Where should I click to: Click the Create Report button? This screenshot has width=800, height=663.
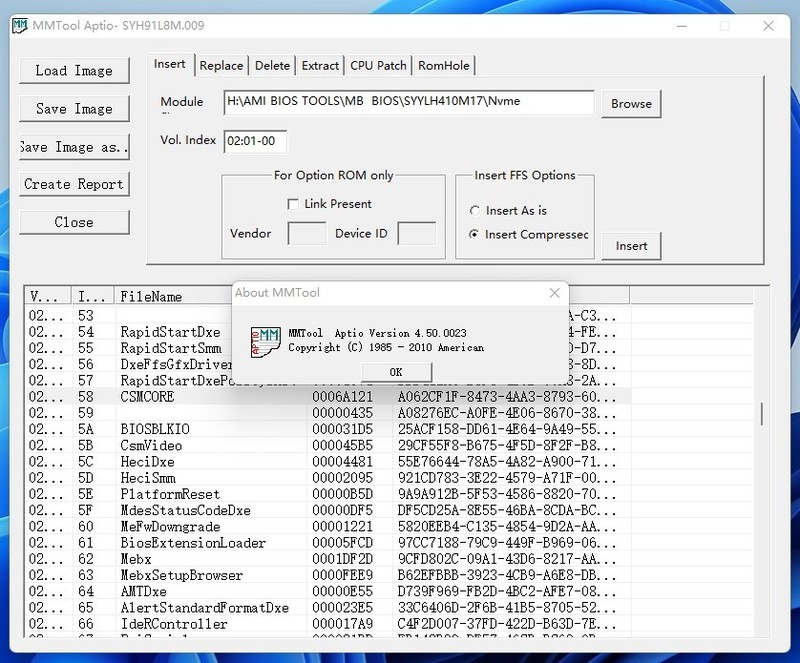(x=74, y=184)
